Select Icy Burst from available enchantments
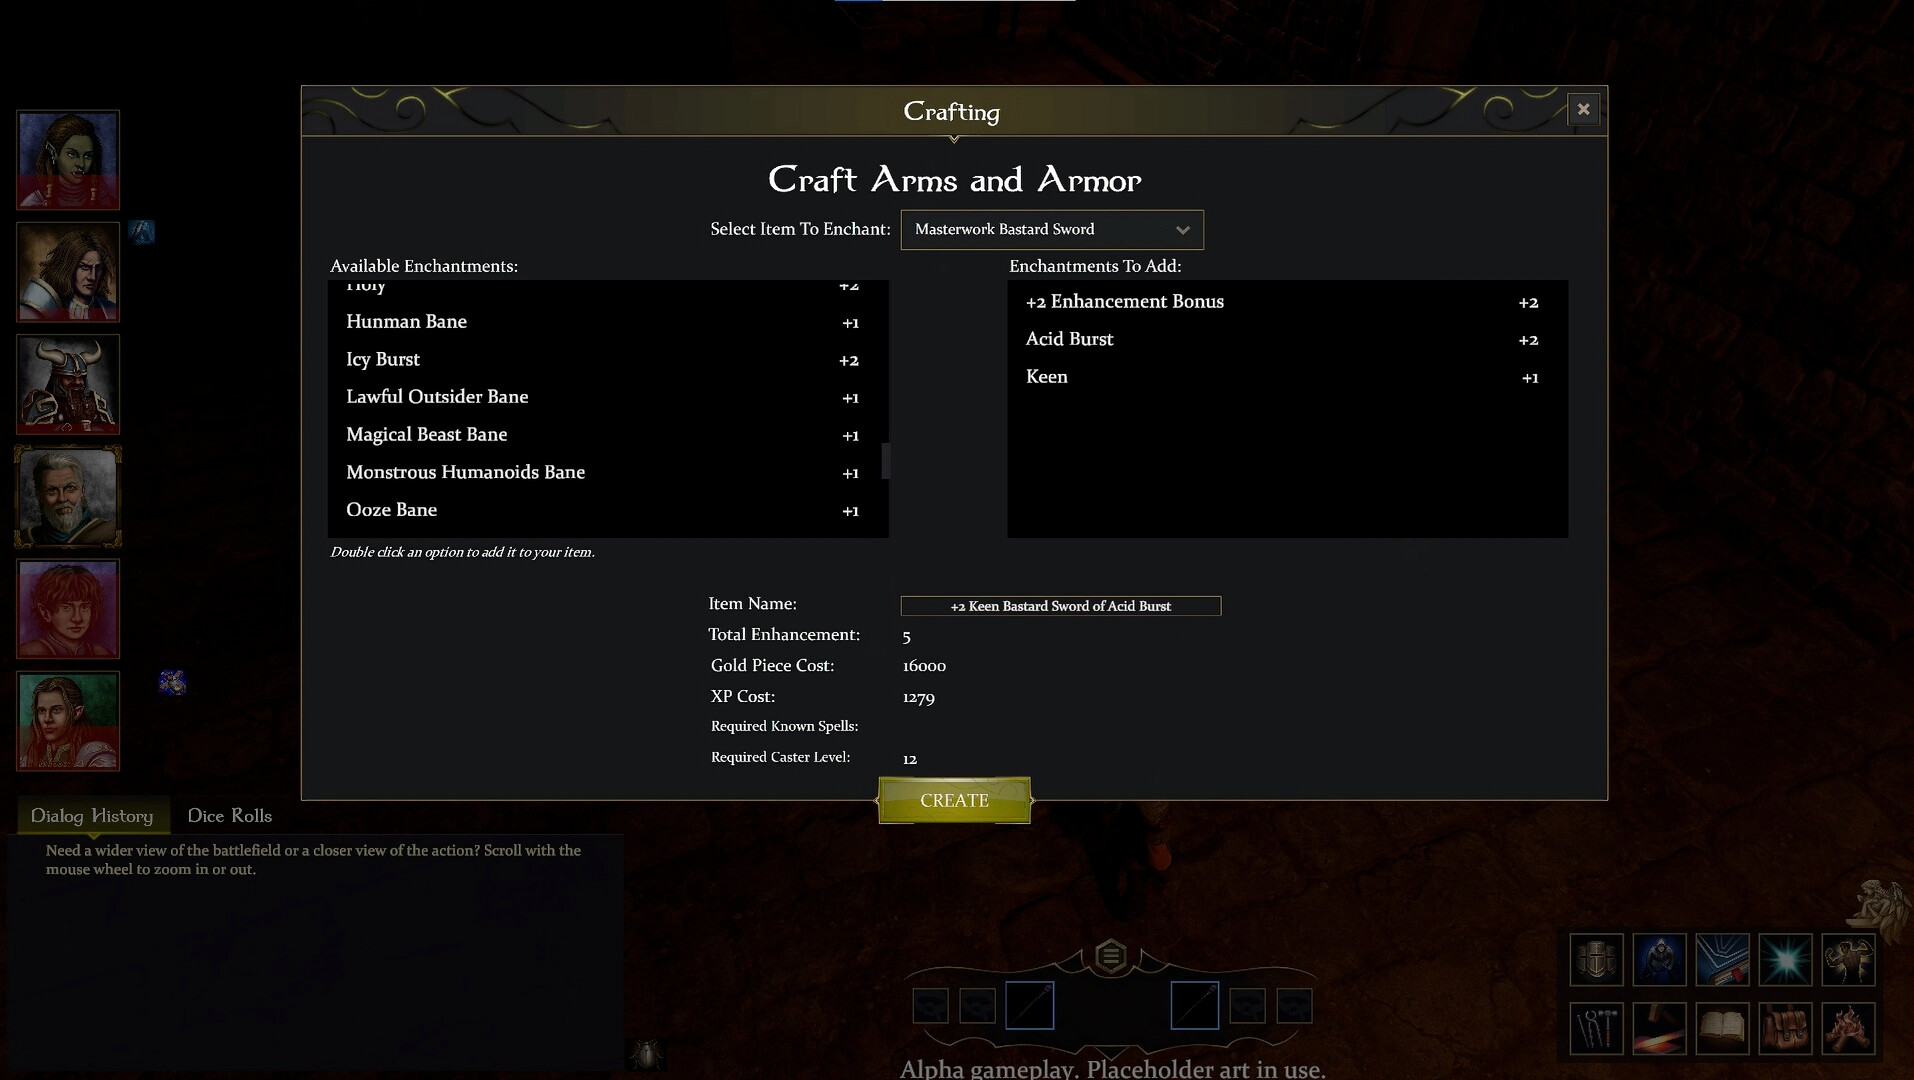The width and height of the screenshot is (1914, 1080). (383, 359)
